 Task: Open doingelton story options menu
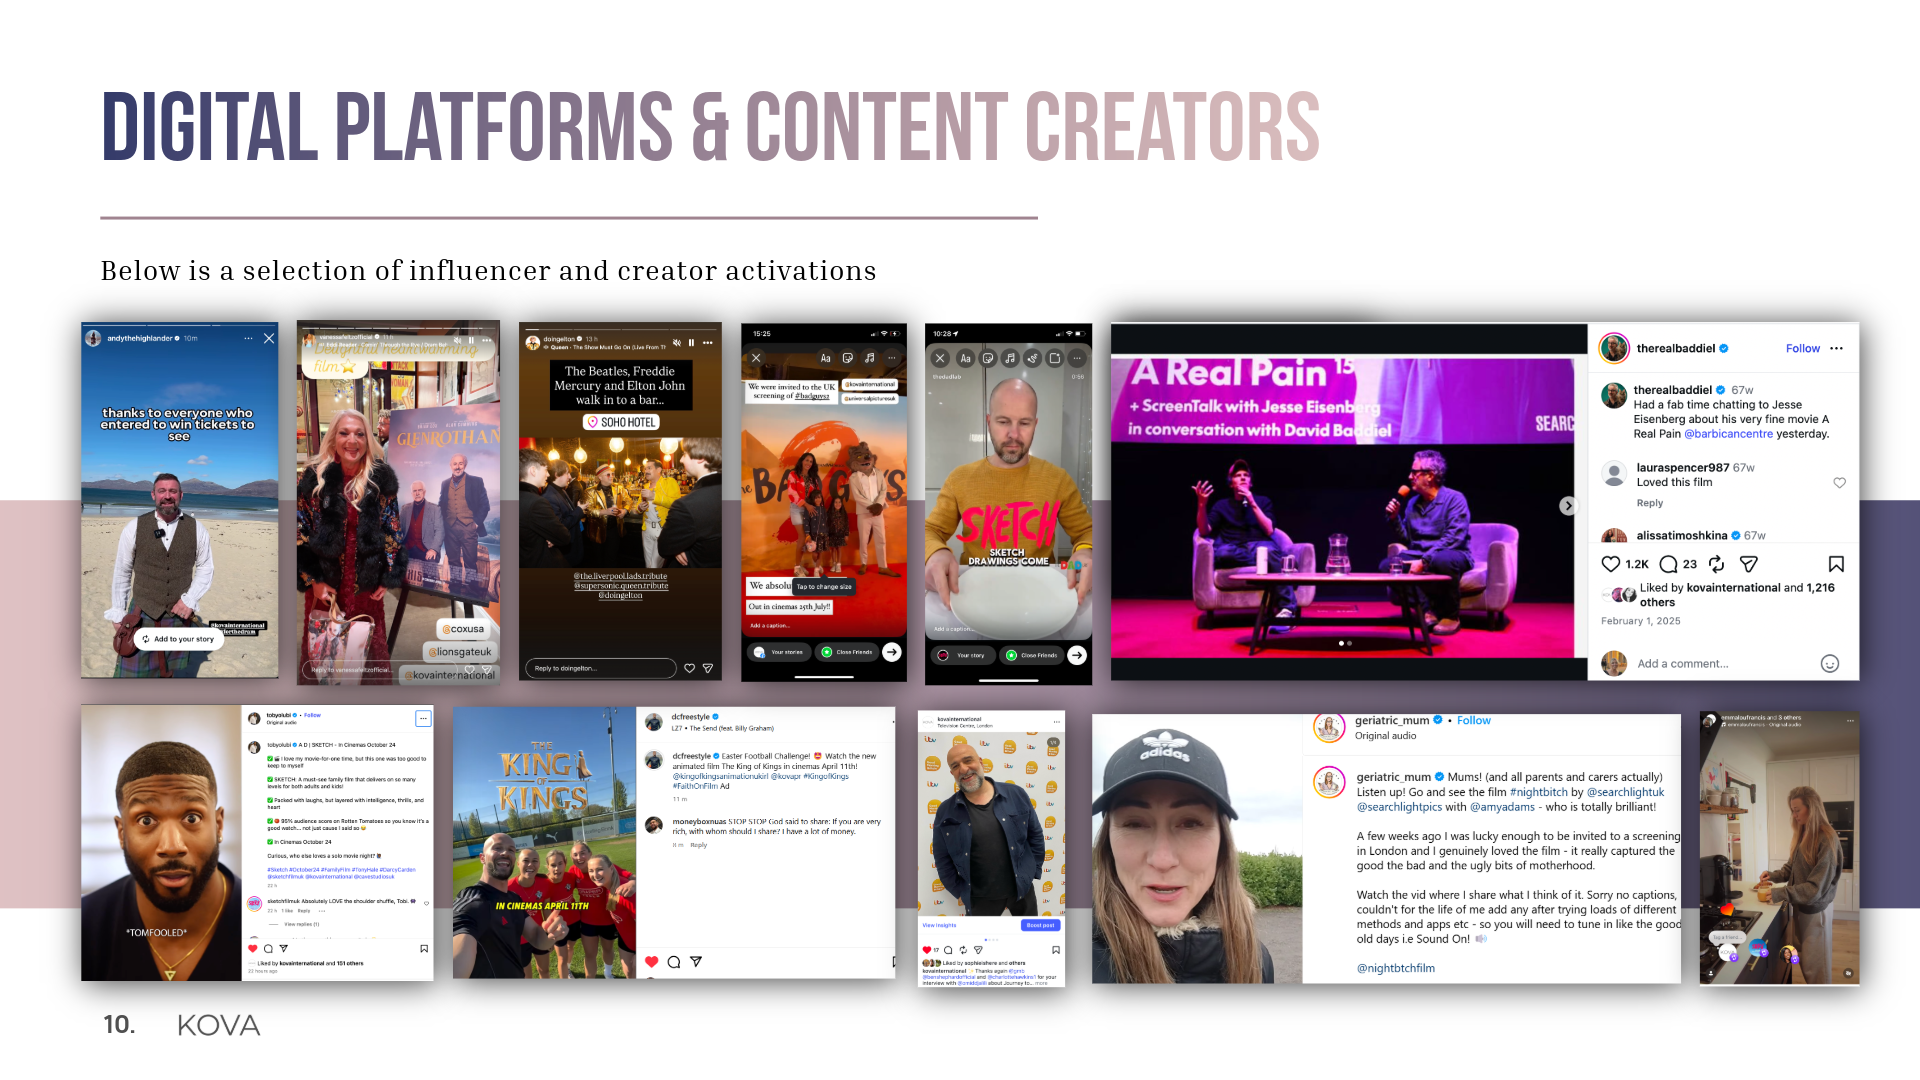(708, 342)
